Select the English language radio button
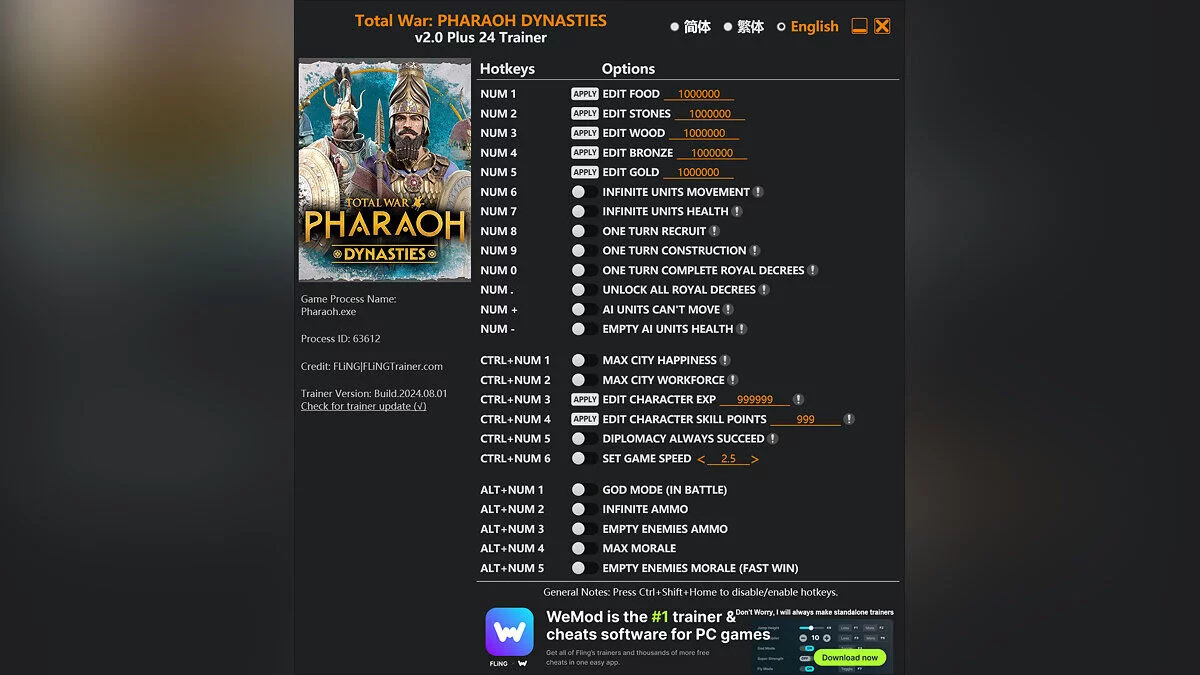This screenshot has height=675, width=1200. 781,27
